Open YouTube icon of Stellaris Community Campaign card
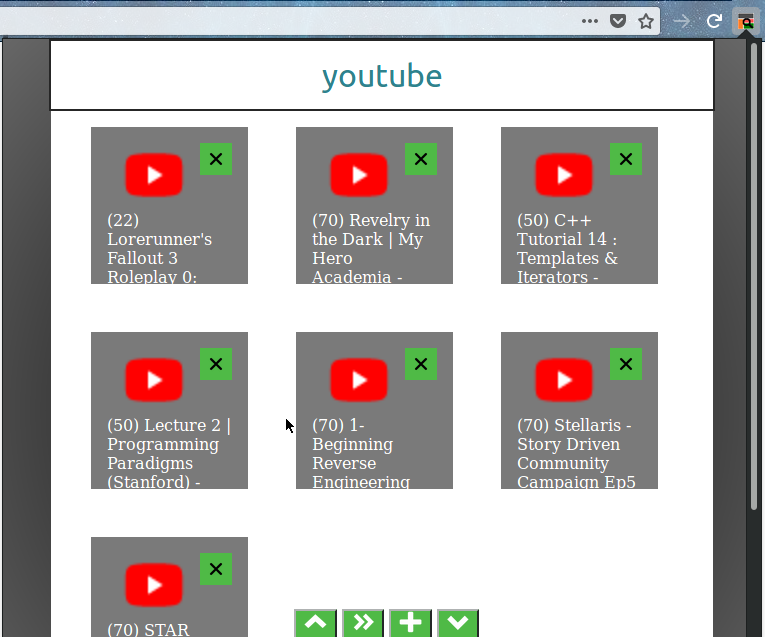This screenshot has height=637, width=765. click(564, 379)
